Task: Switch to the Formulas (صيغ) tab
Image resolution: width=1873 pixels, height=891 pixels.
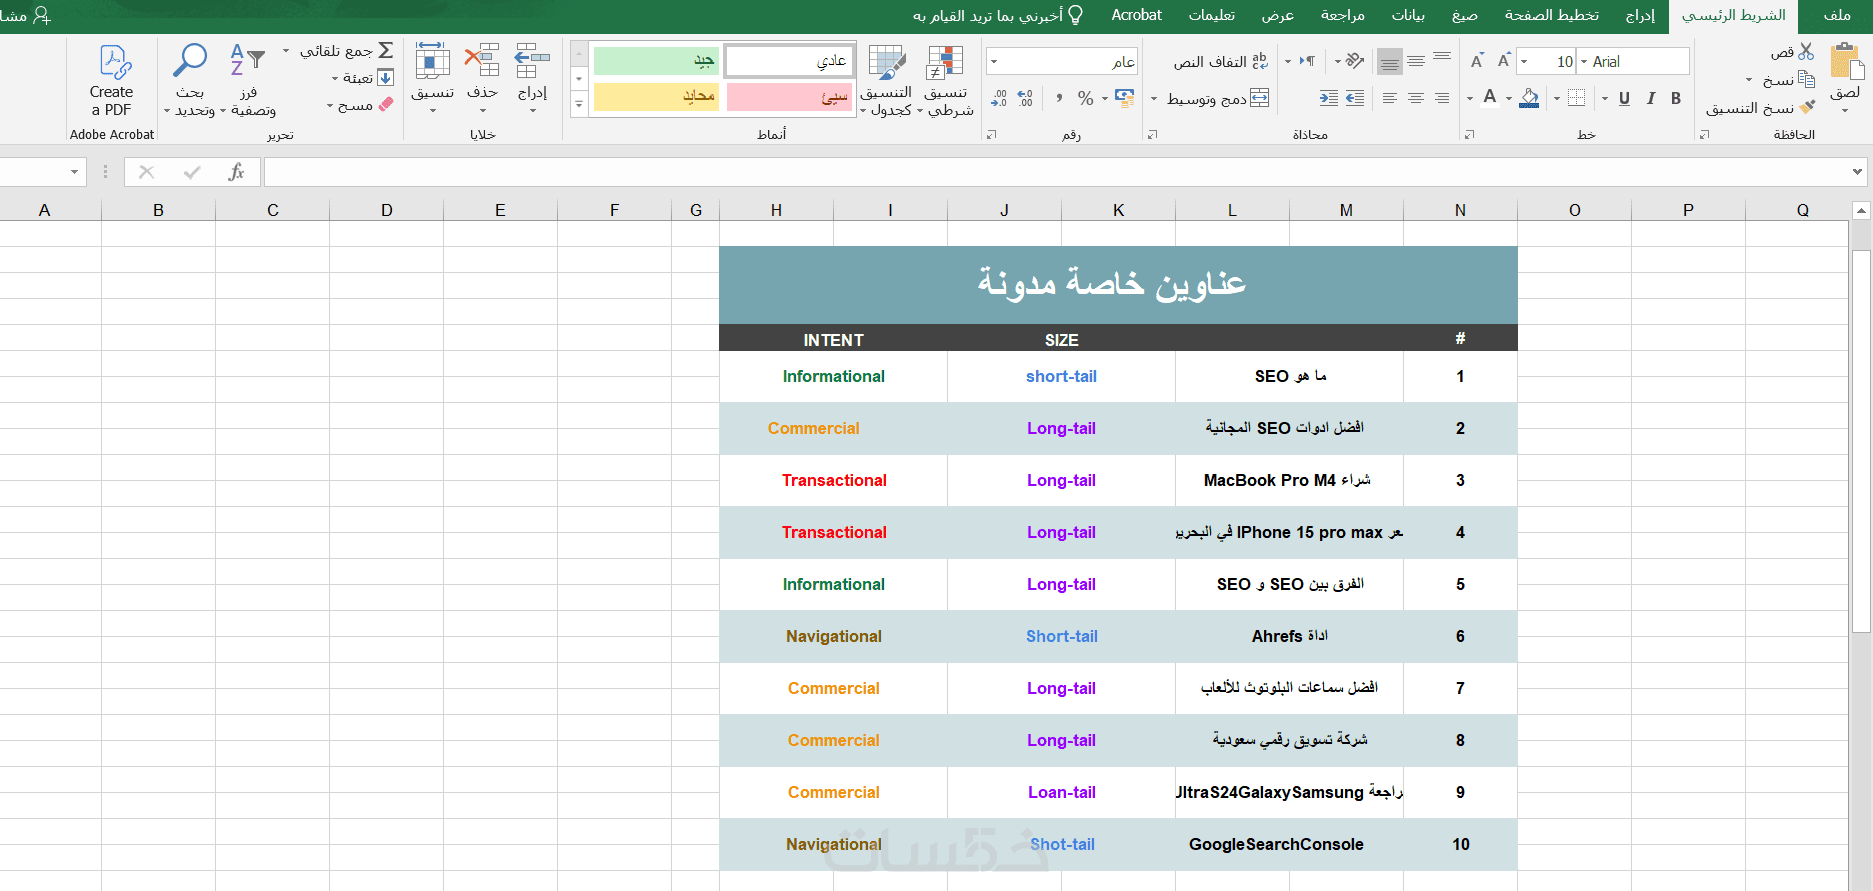Action: point(1465,15)
